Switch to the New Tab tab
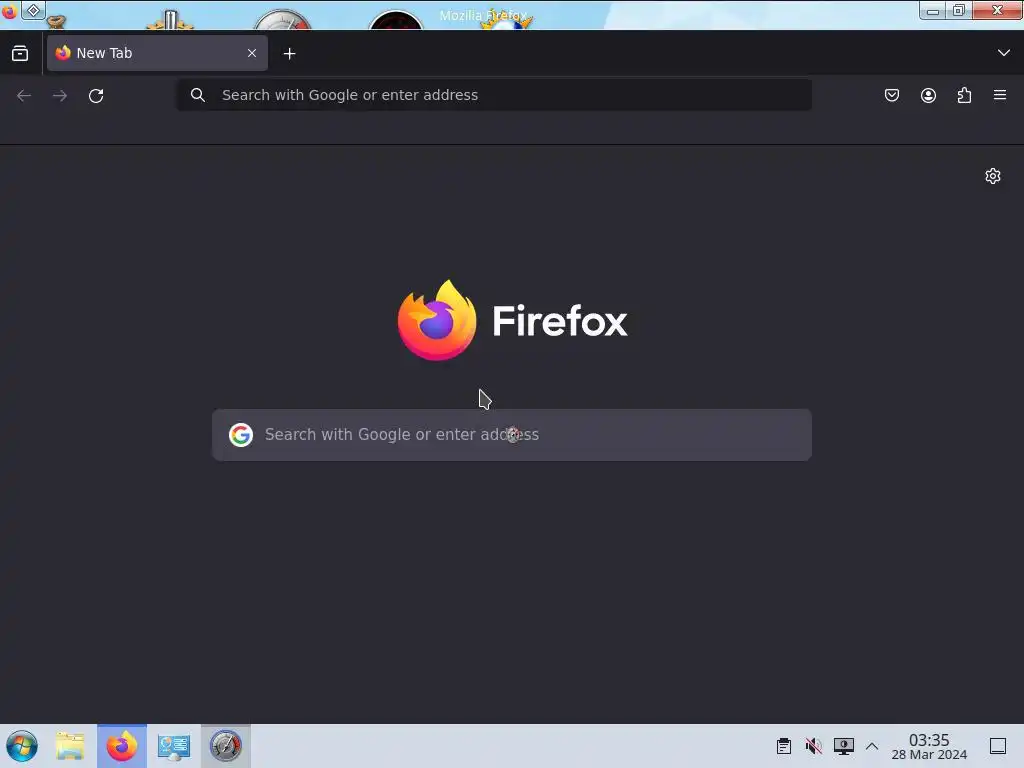Viewport: 1024px width, 768px height. click(x=157, y=53)
